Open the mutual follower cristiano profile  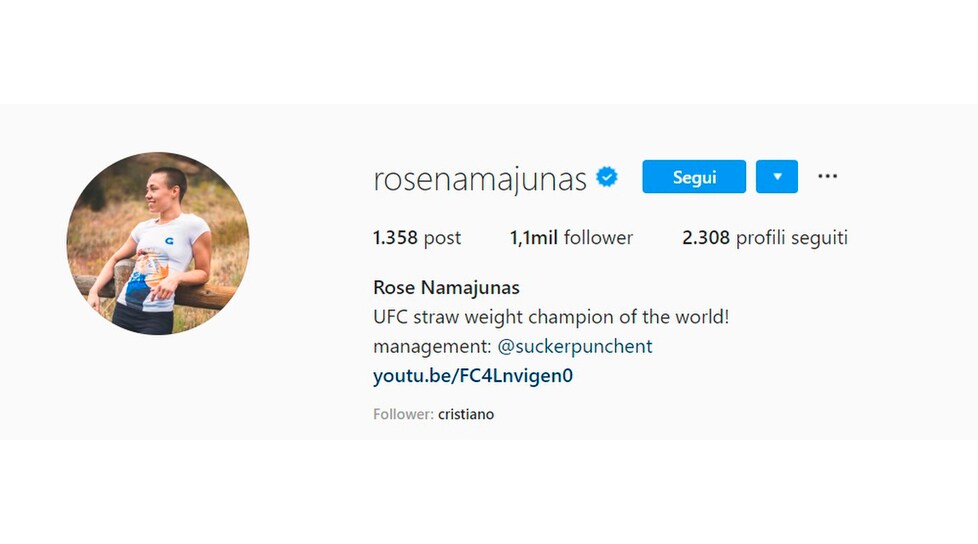[466, 414]
